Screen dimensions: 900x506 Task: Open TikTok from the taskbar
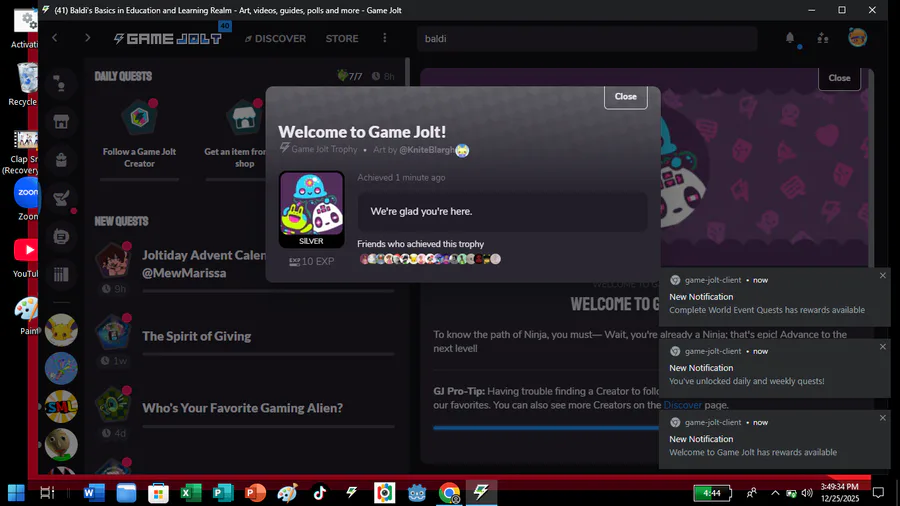tap(320, 492)
